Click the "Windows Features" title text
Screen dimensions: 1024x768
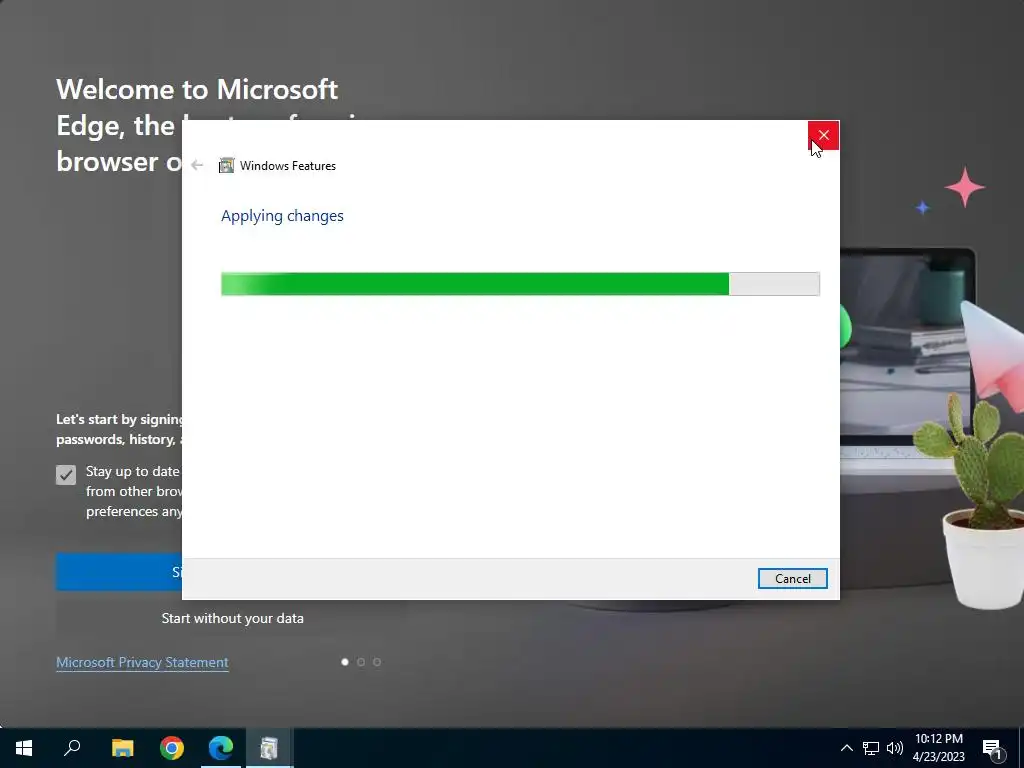click(x=287, y=166)
